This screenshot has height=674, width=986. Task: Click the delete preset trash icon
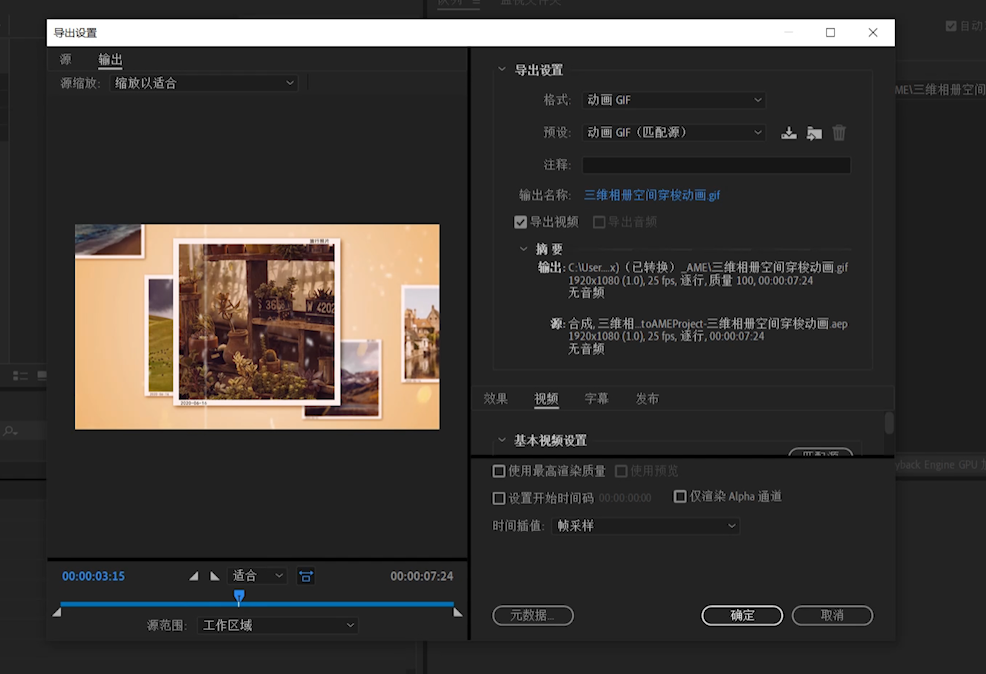coord(839,133)
